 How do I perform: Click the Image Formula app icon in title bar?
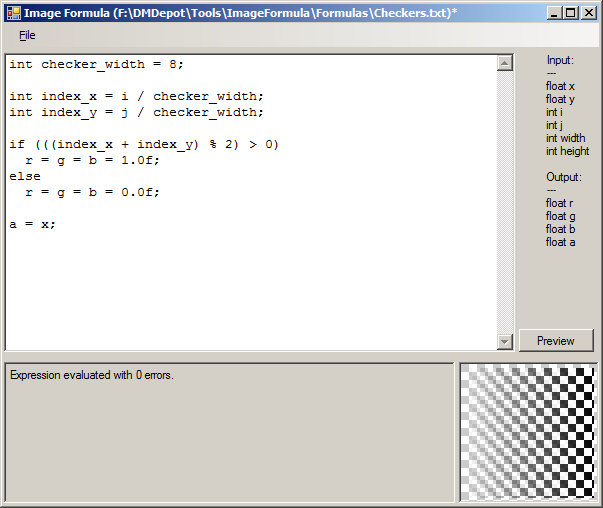pyautogui.click(x=13, y=13)
